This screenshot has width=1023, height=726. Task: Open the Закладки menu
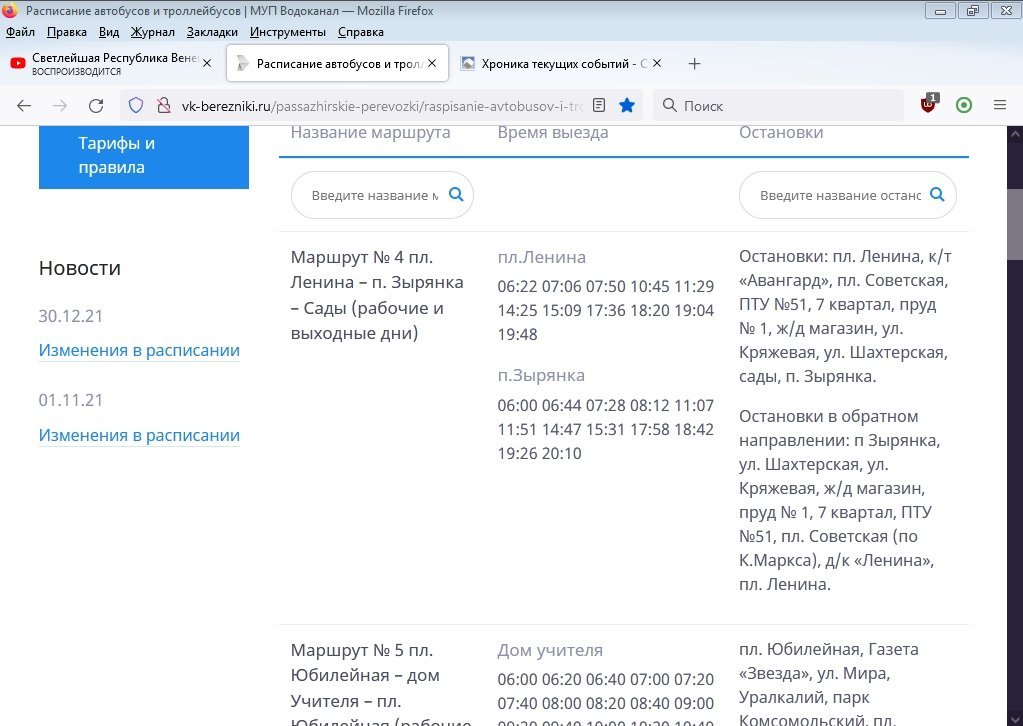point(212,32)
